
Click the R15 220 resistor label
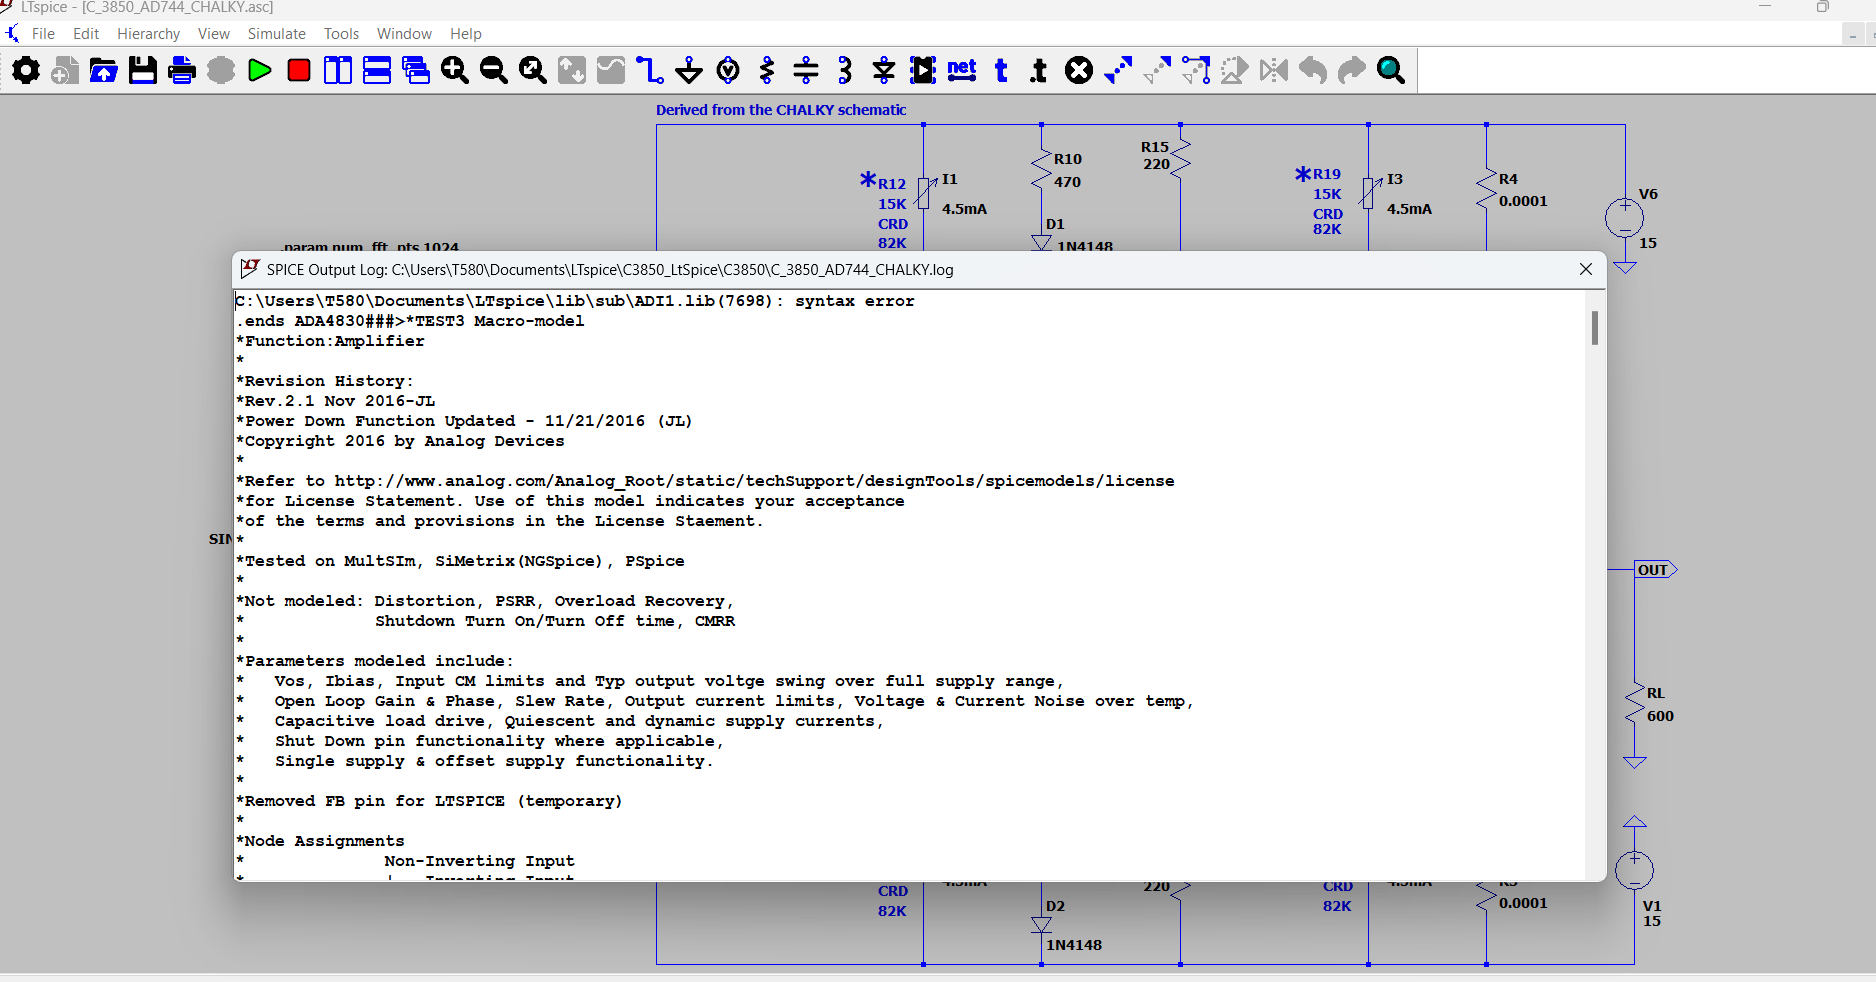[1155, 155]
